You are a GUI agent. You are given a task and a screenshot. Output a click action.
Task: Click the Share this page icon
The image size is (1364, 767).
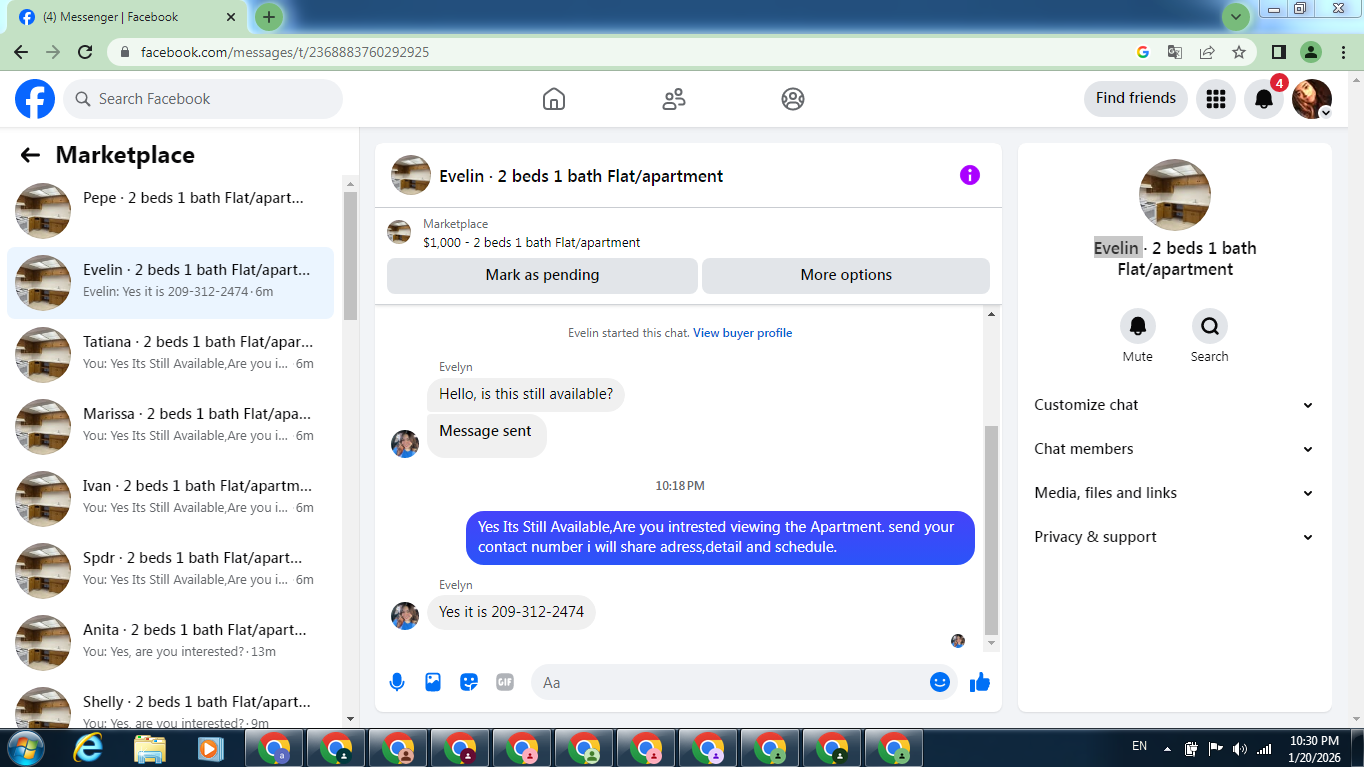point(1207,52)
